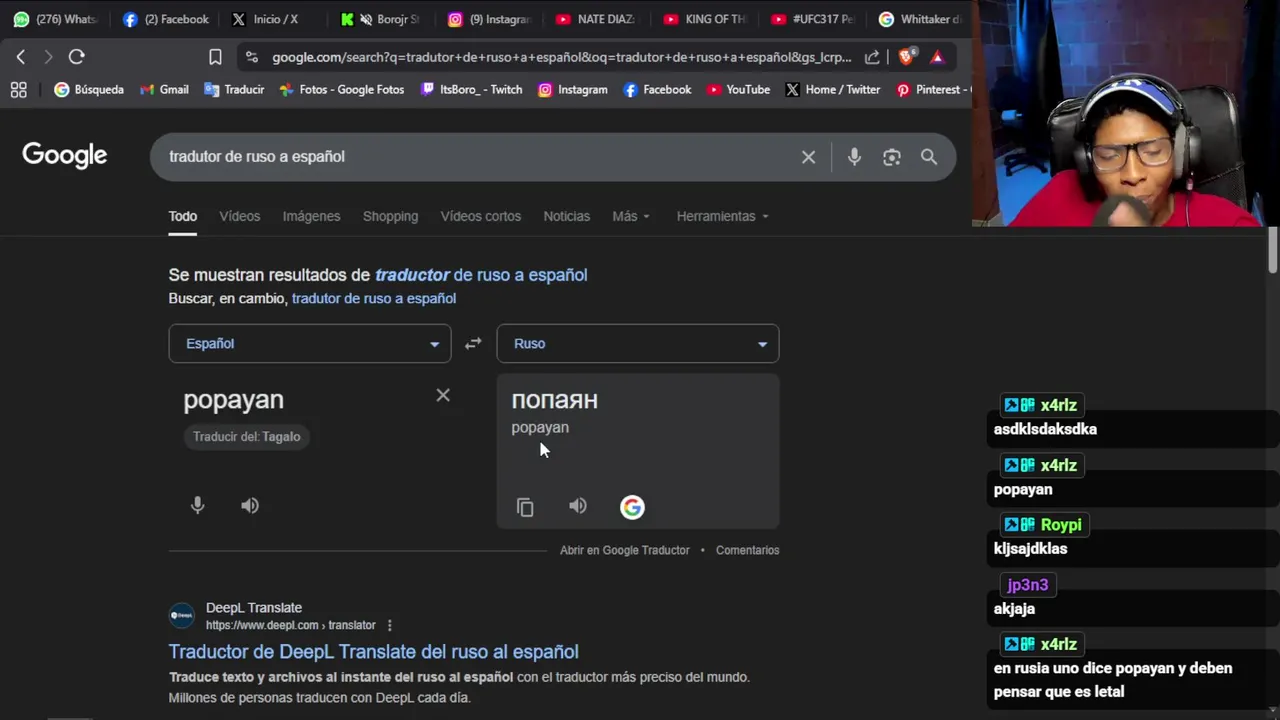Switch to Imágenes results

pyautogui.click(x=311, y=216)
